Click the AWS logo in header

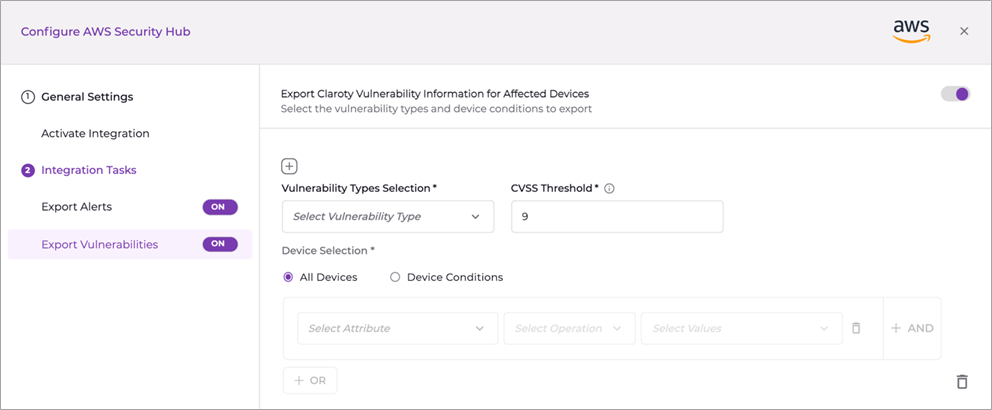(912, 30)
